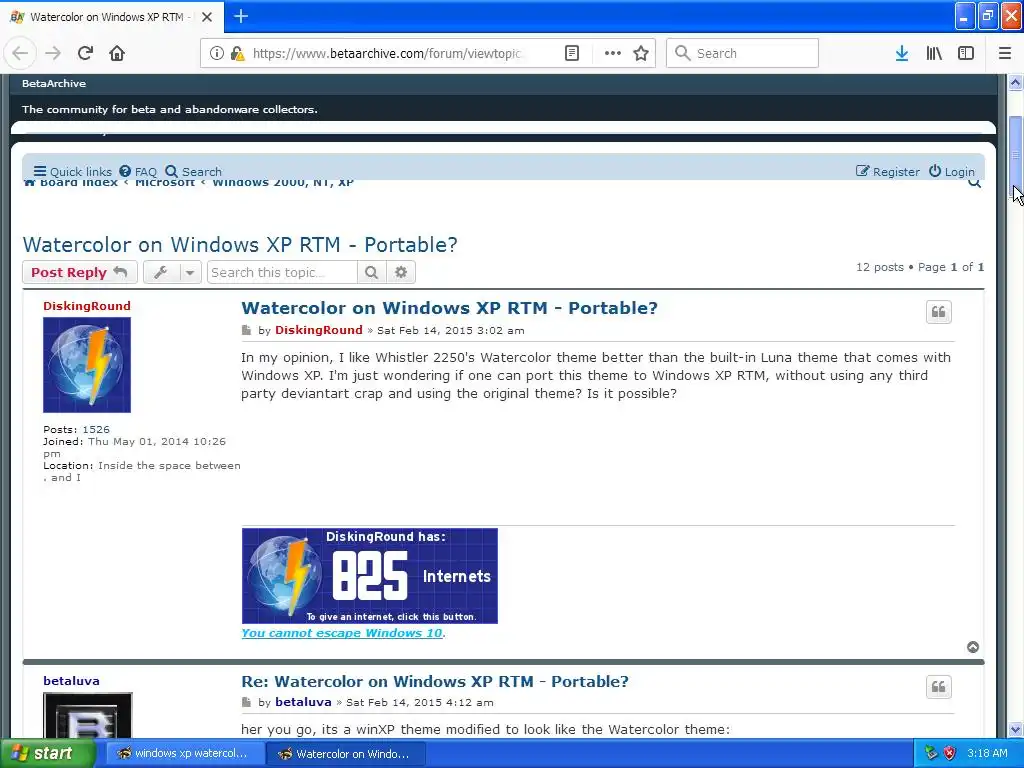Open the site information icon in address bar
Viewport: 1024px width, 768px height.
click(216, 53)
